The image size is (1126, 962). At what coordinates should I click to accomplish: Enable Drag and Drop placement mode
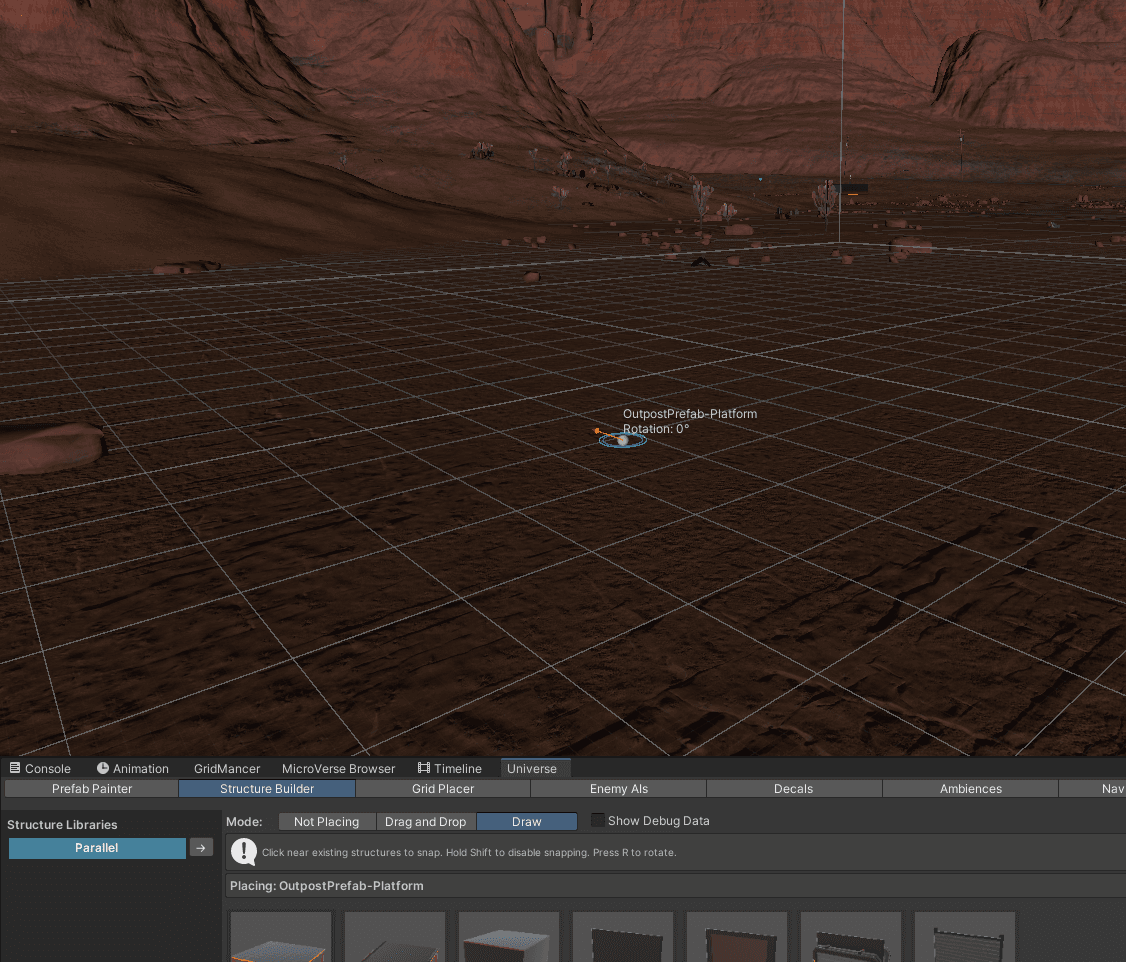(x=426, y=821)
